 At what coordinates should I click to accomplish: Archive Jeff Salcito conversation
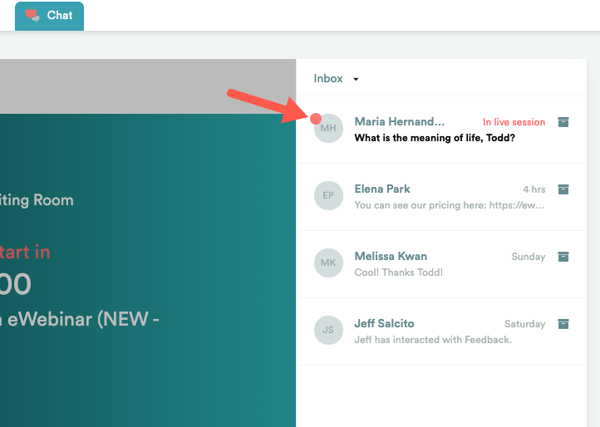tap(563, 324)
